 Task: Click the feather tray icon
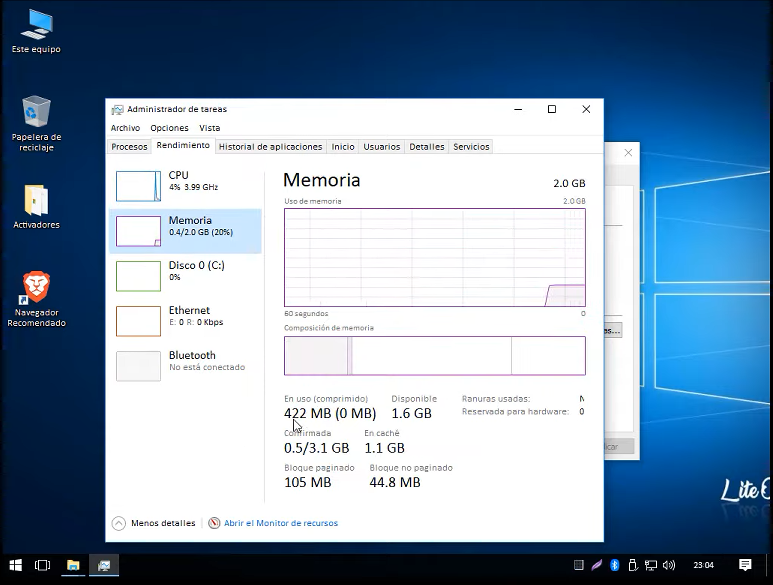point(597,565)
